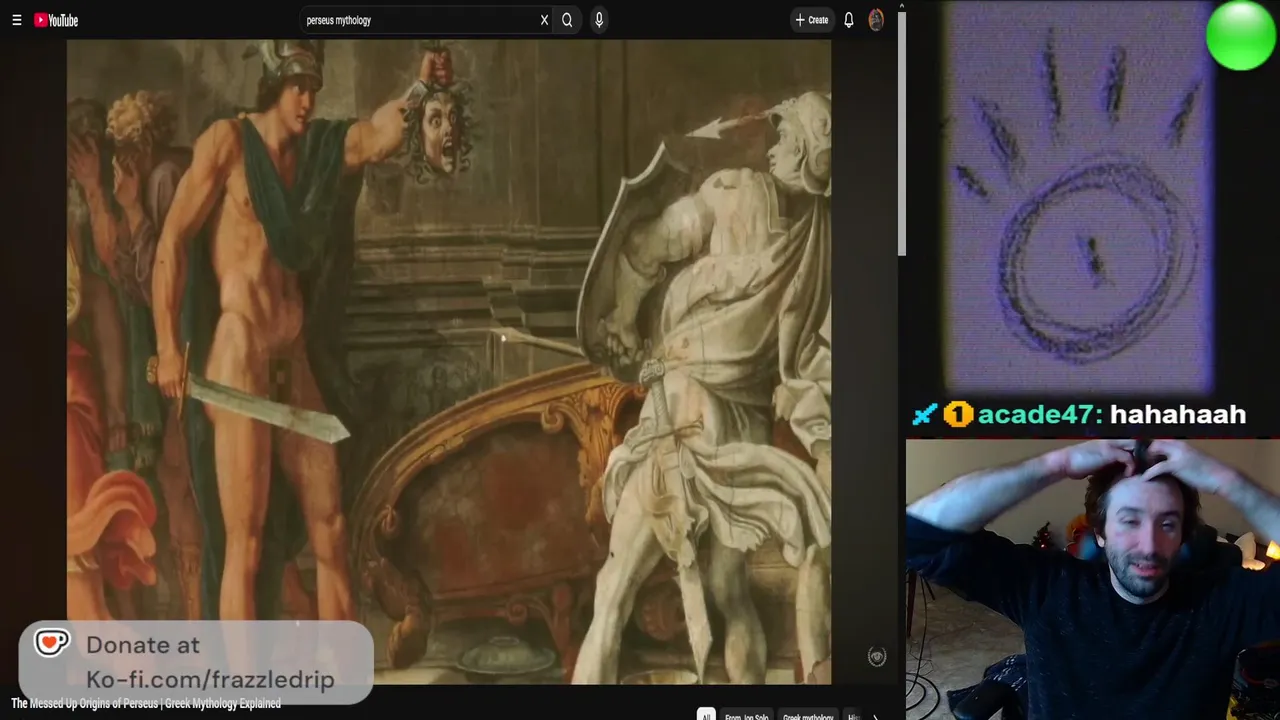Open the Create button menu

(x=811, y=20)
